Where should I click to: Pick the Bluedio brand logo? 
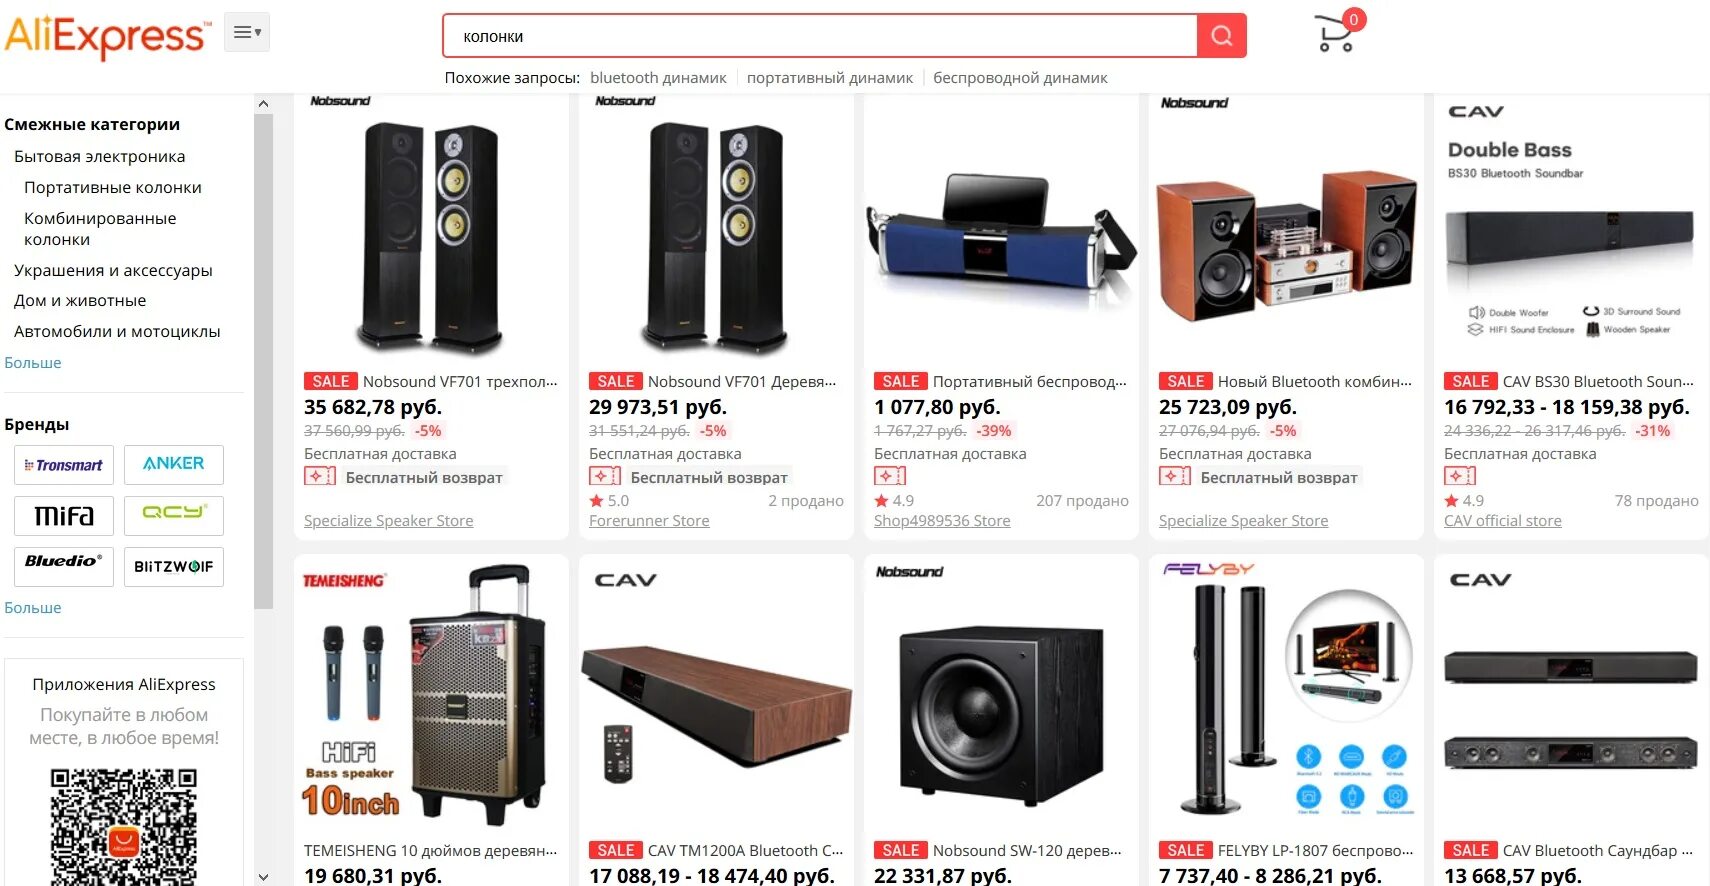(x=64, y=567)
